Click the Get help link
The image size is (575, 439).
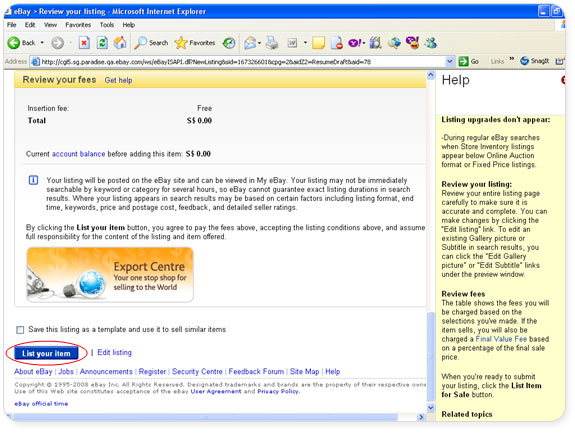click(x=118, y=80)
